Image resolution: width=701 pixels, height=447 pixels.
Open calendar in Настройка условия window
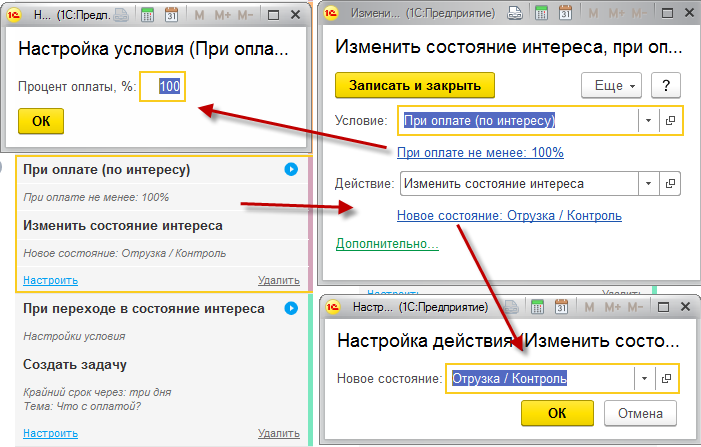click(171, 16)
